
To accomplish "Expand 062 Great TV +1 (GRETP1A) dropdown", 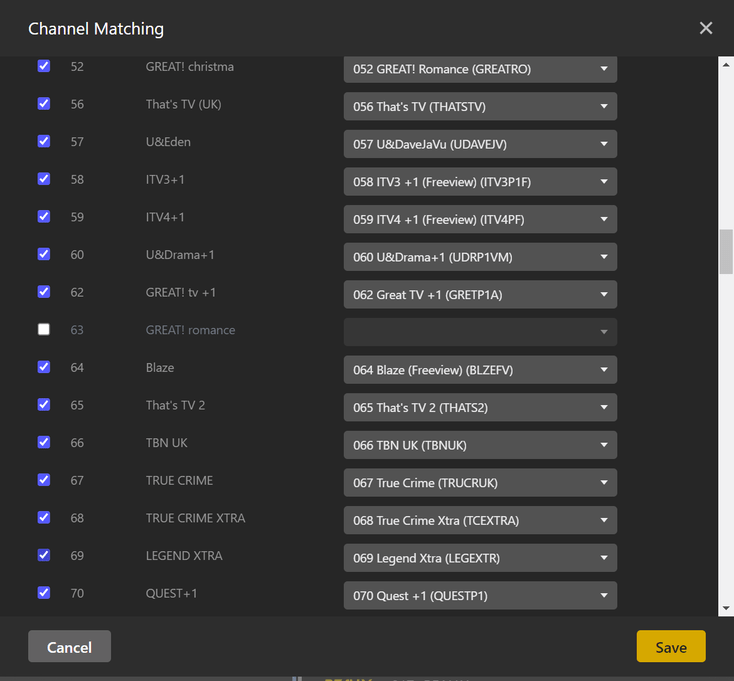I will [480, 295].
